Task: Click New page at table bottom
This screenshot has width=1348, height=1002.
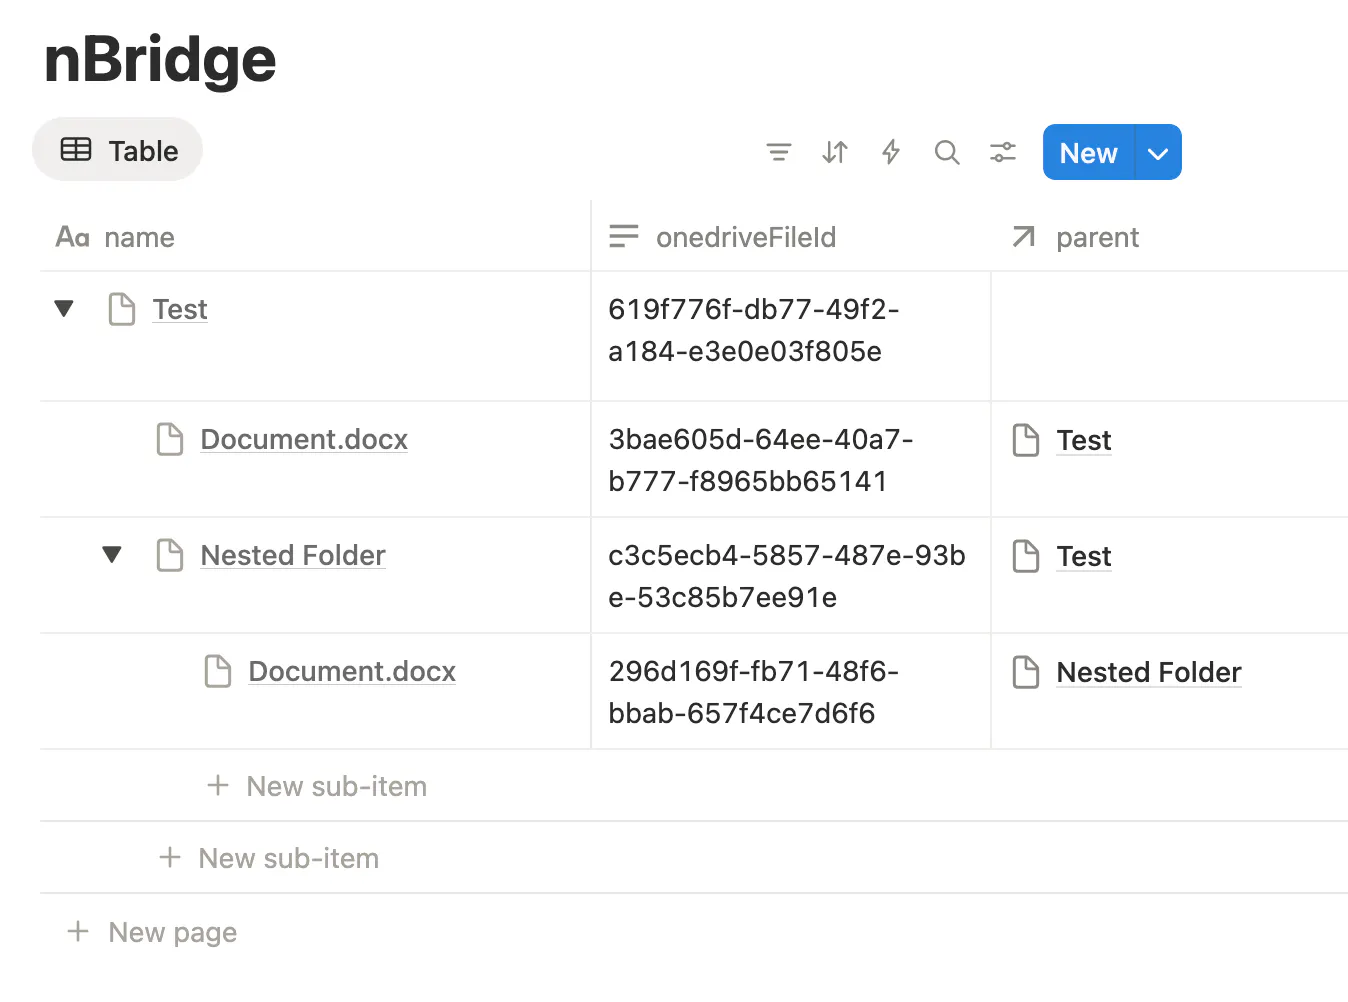Action: [x=152, y=932]
